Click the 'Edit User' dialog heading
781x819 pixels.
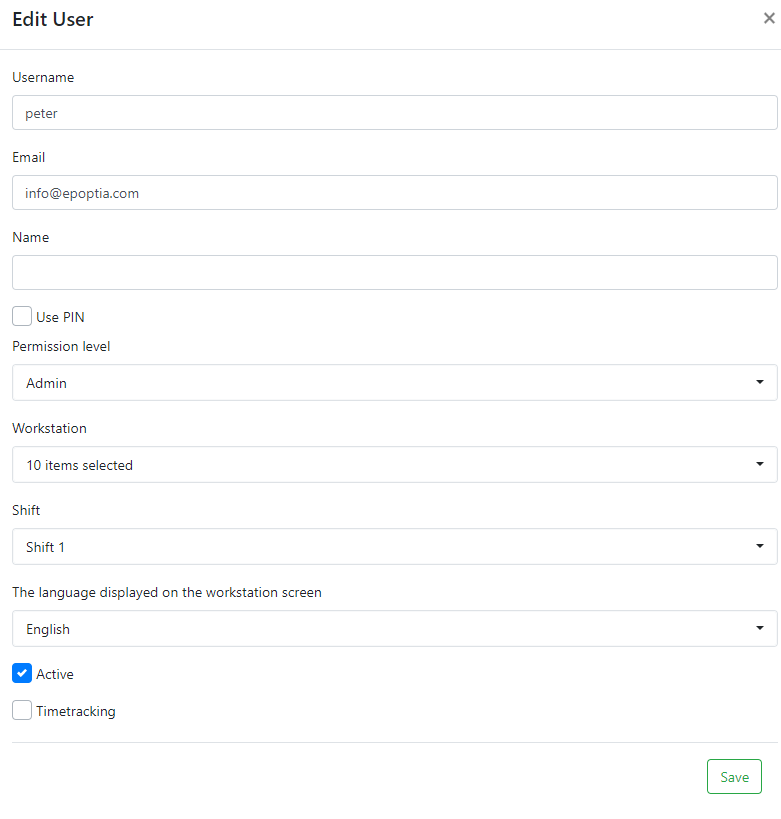pos(53,19)
